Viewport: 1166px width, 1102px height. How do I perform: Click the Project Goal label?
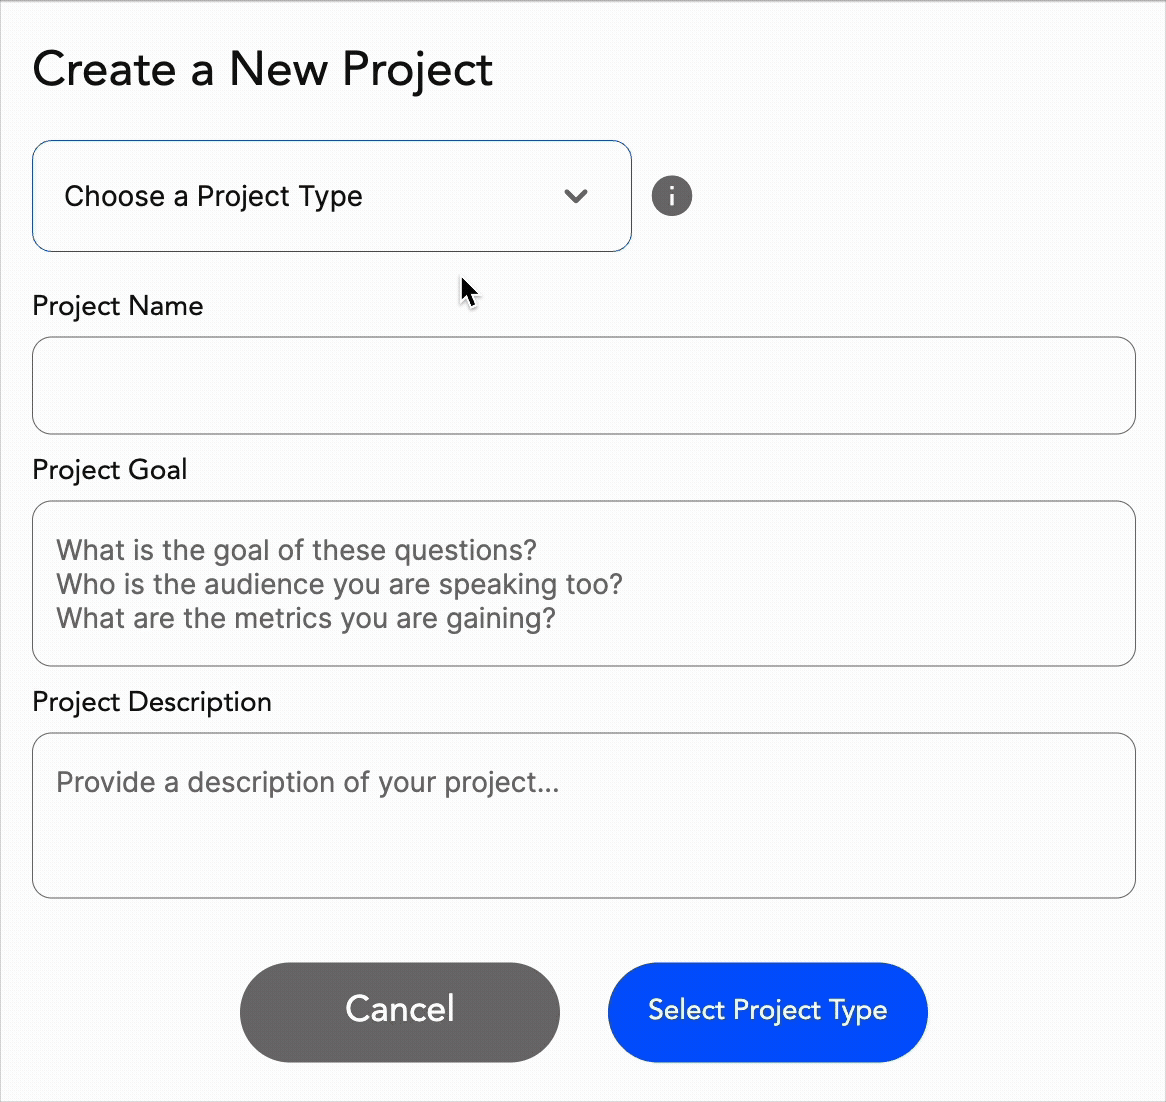(110, 470)
